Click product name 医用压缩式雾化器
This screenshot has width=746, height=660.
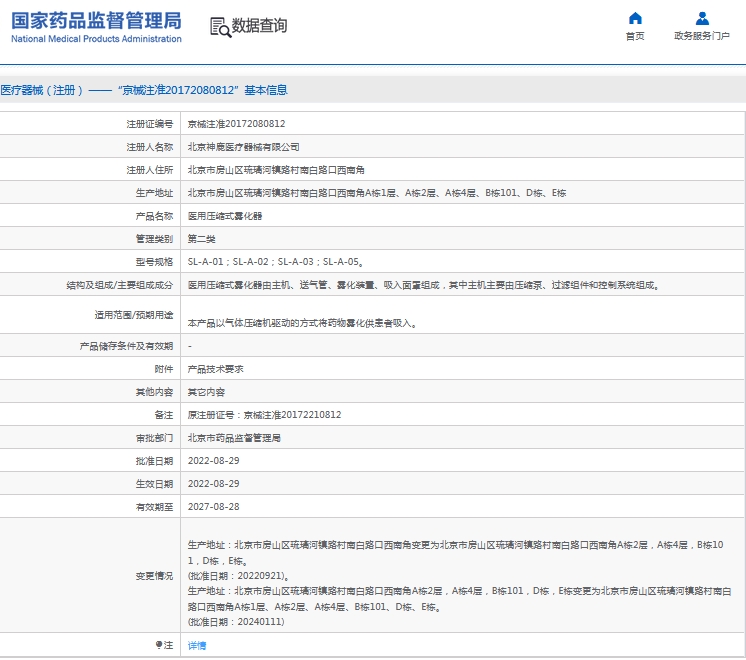(225, 216)
